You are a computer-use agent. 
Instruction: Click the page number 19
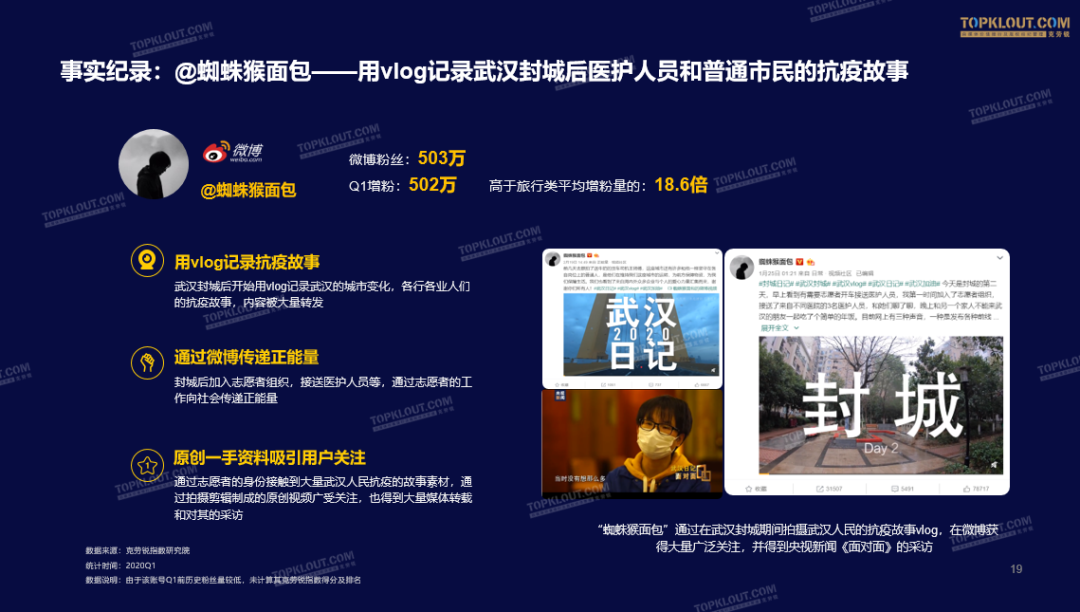coord(1016,569)
